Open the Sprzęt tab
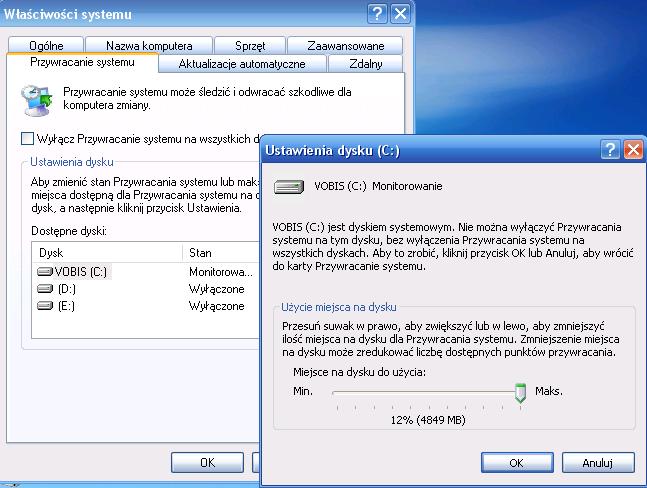The image size is (647, 488). tap(250, 45)
